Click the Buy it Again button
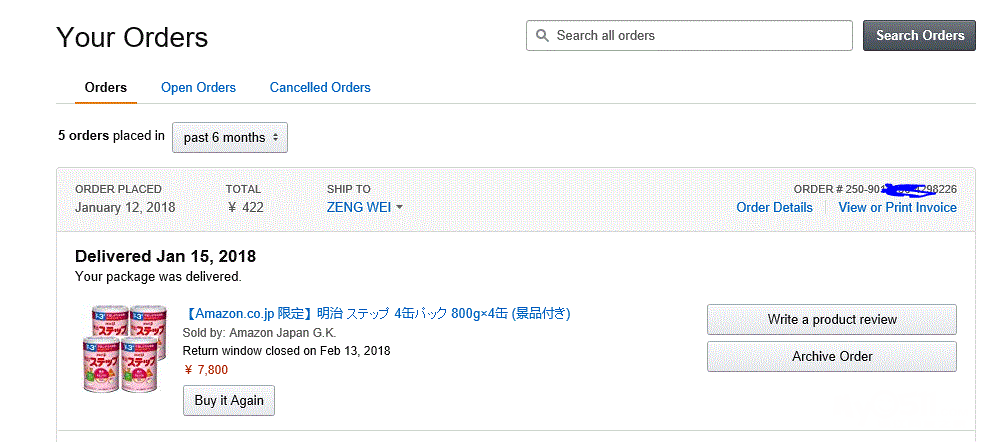 pyautogui.click(x=229, y=401)
